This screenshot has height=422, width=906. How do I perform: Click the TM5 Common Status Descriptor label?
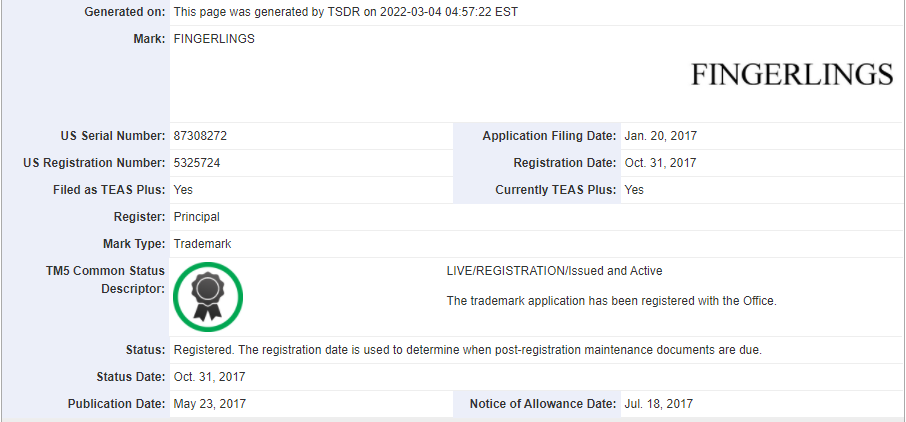click(x=105, y=280)
